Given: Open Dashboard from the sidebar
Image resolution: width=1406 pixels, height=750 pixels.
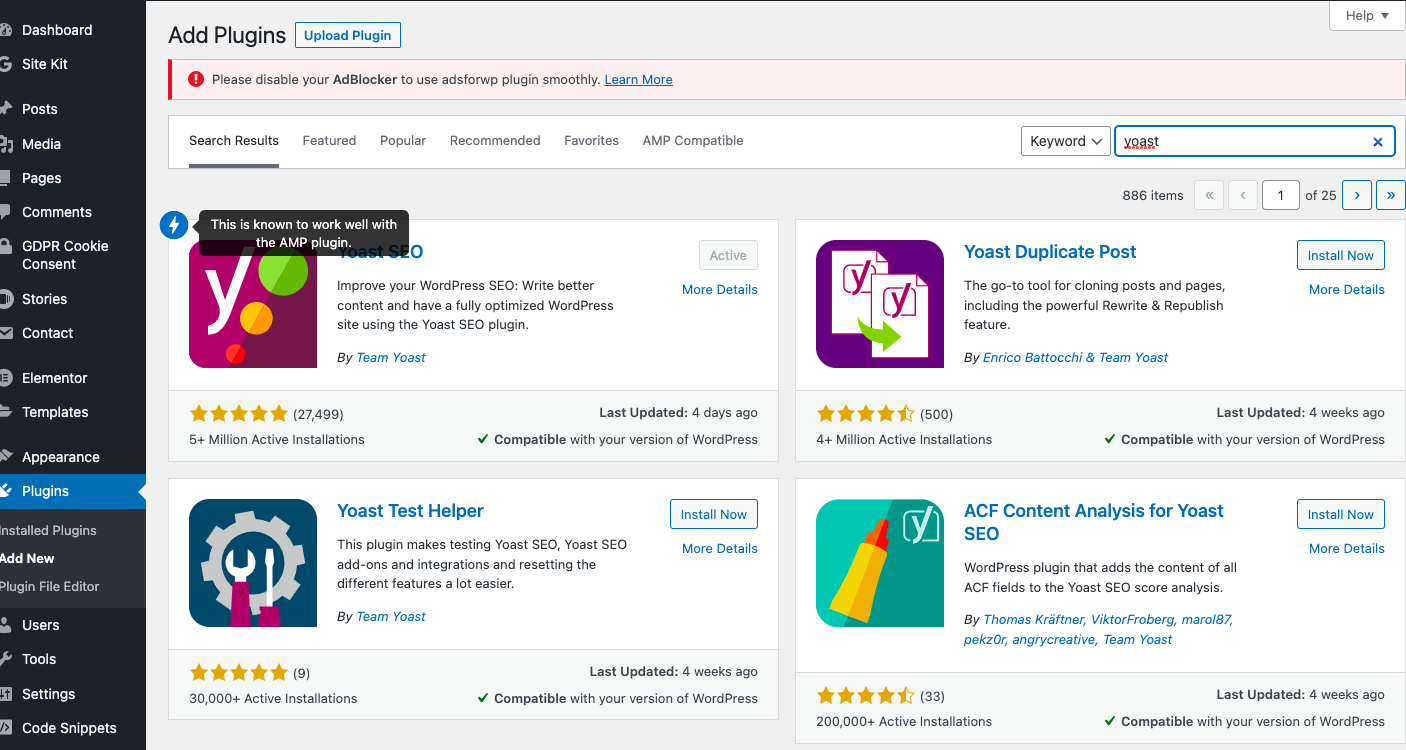Looking at the screenshot, I should tap(57, 30).
